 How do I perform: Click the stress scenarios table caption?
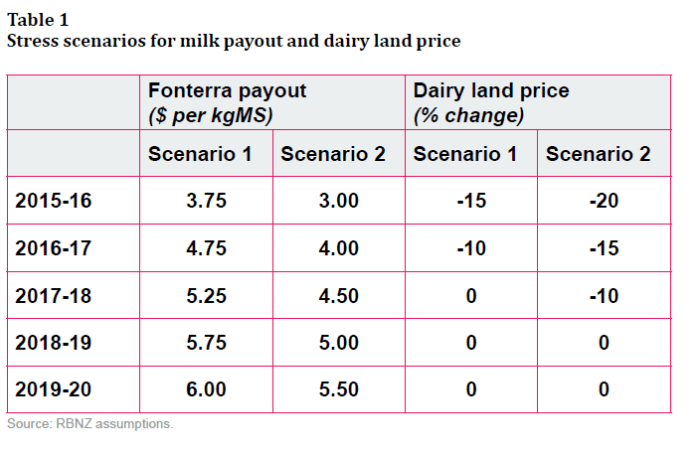click(x=233, y=41)
